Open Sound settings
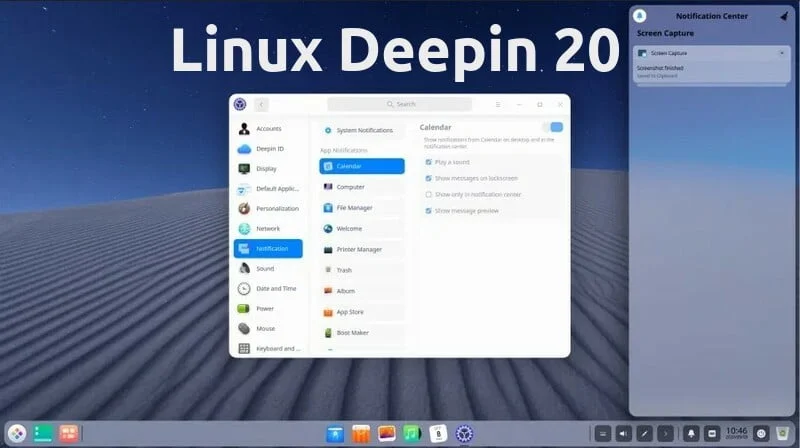This screenshot has height=448, width=800. click(x=268, y=268)
